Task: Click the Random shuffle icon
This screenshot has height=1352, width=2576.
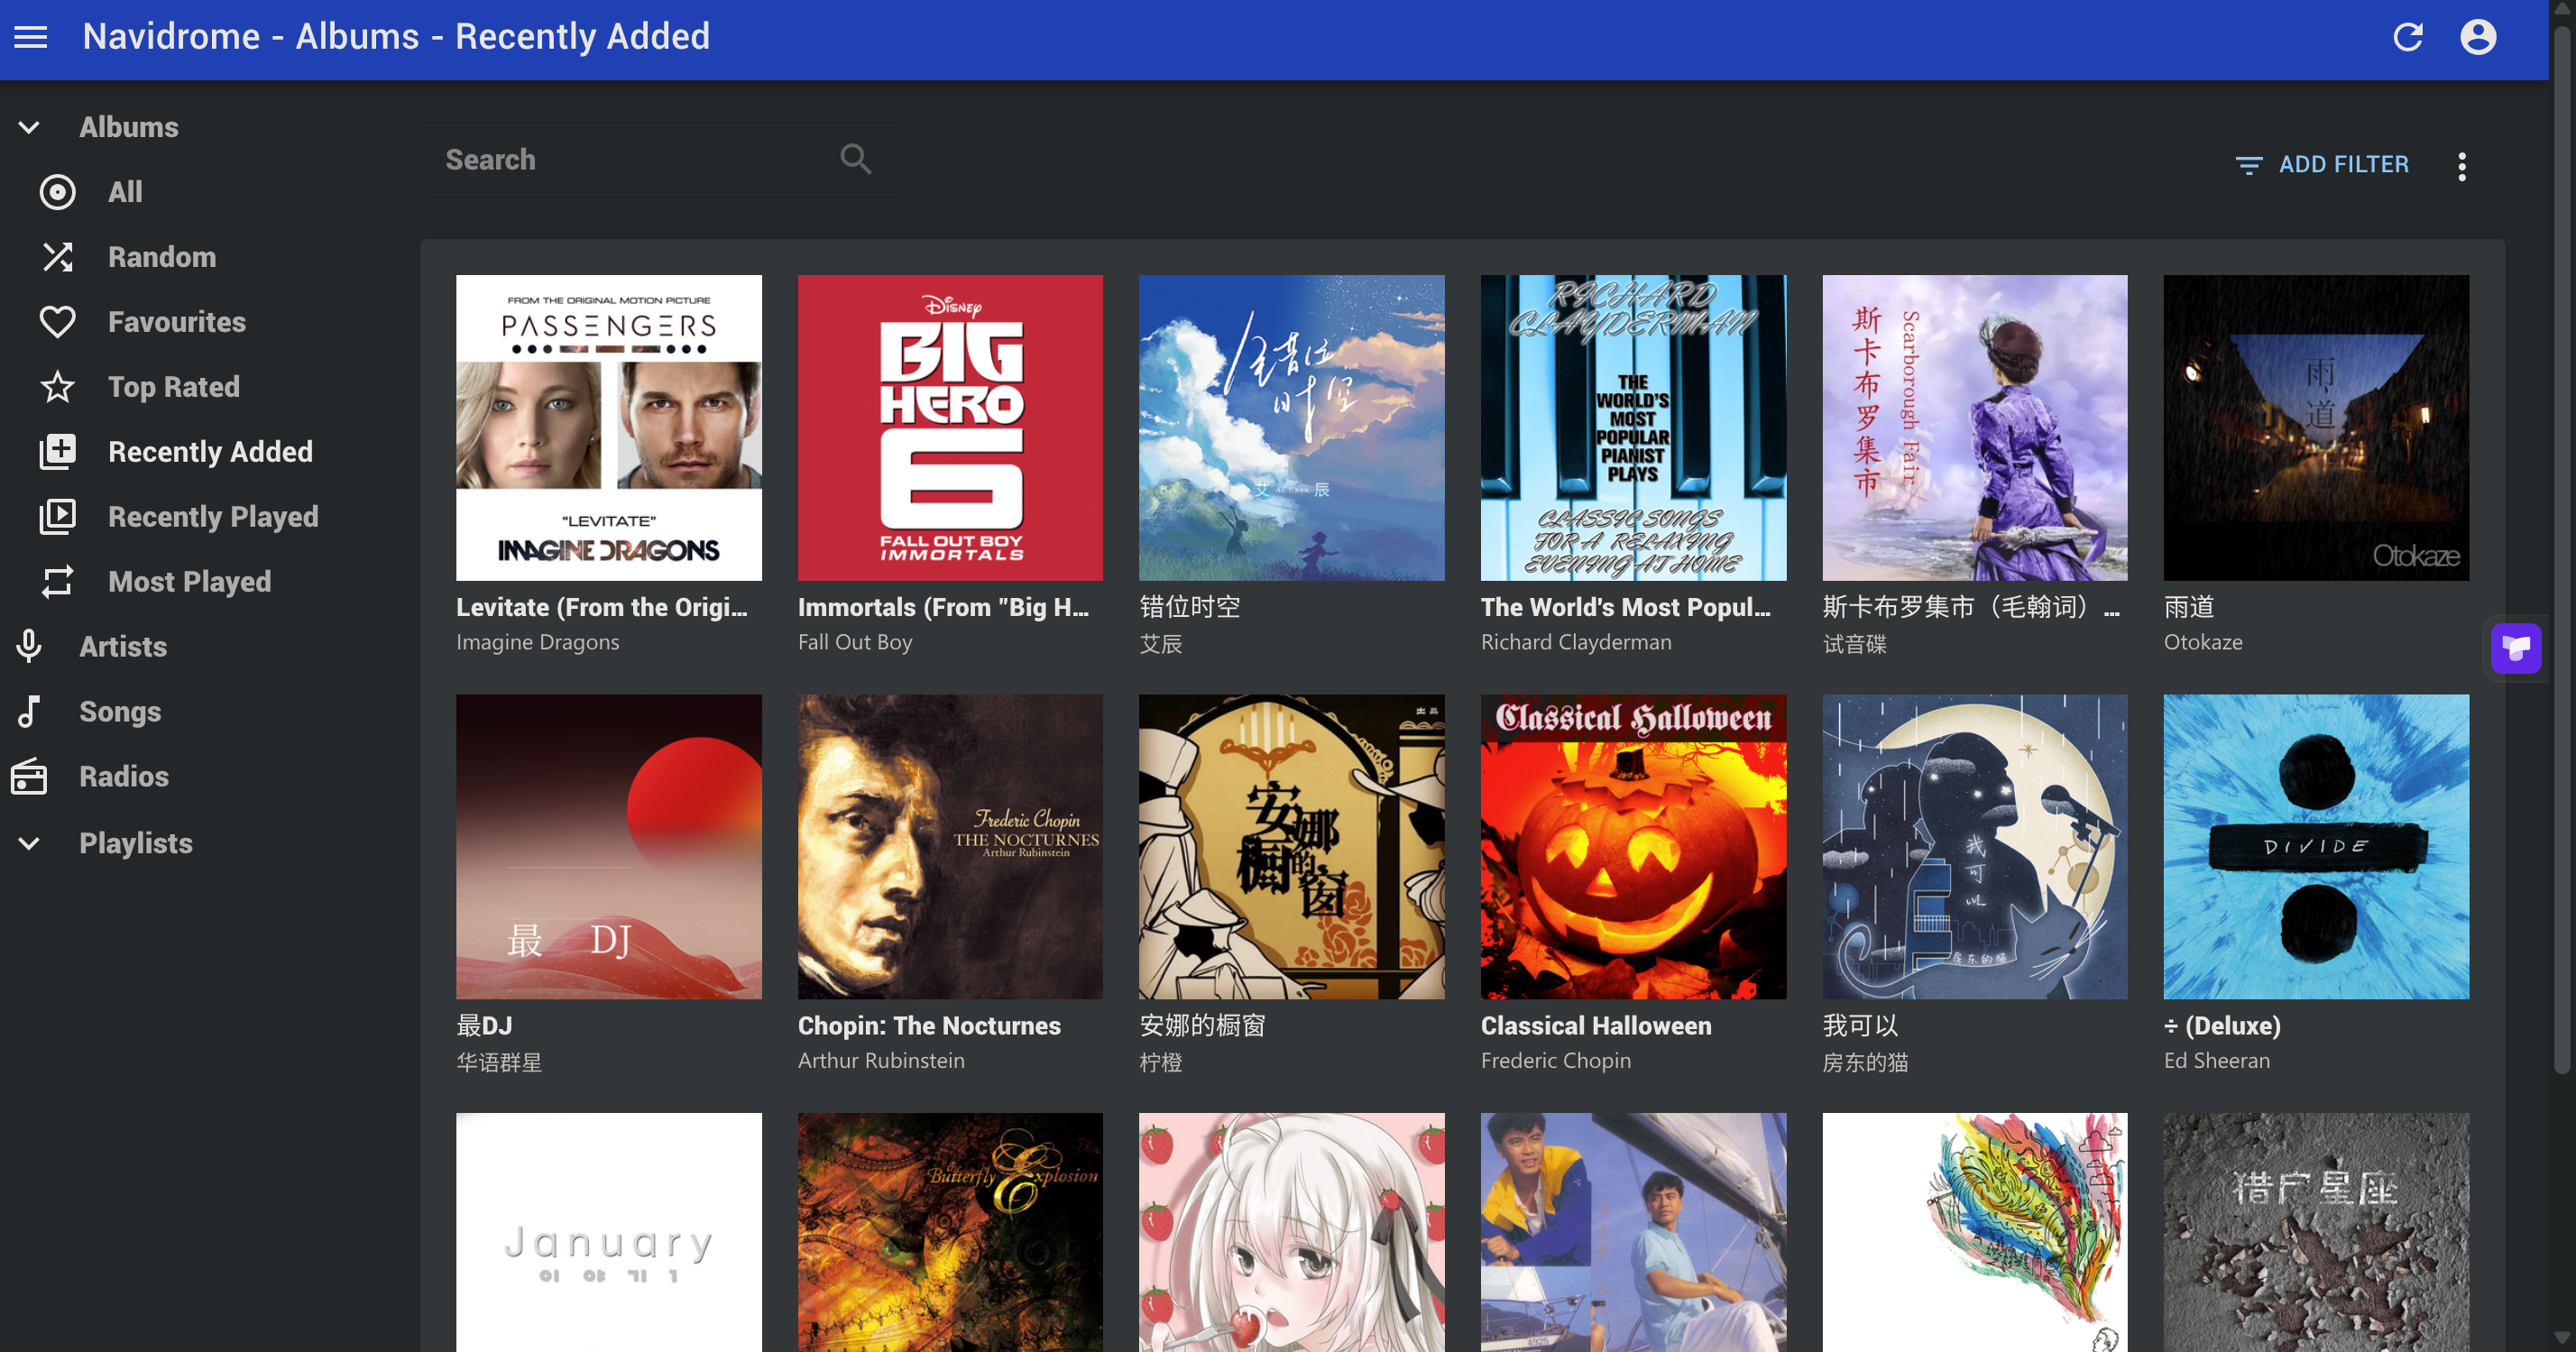Action: tap(57, 257)
